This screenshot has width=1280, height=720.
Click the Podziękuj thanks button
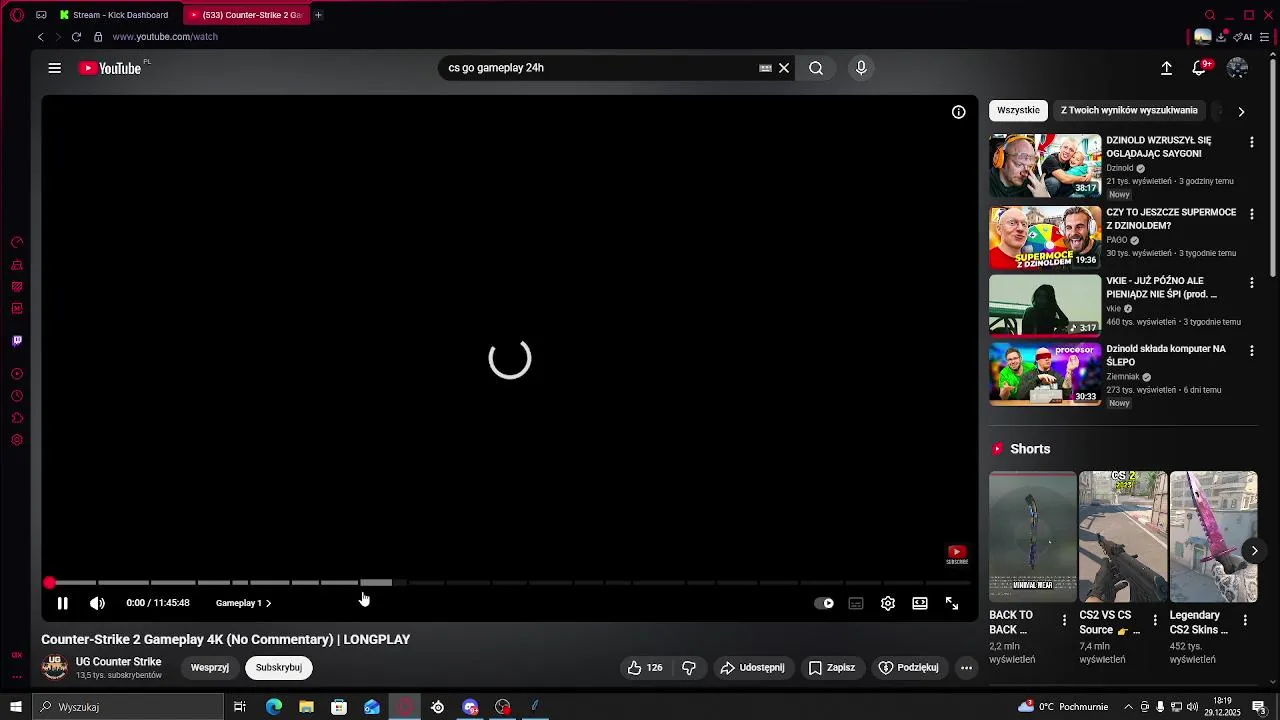point(909,667)
